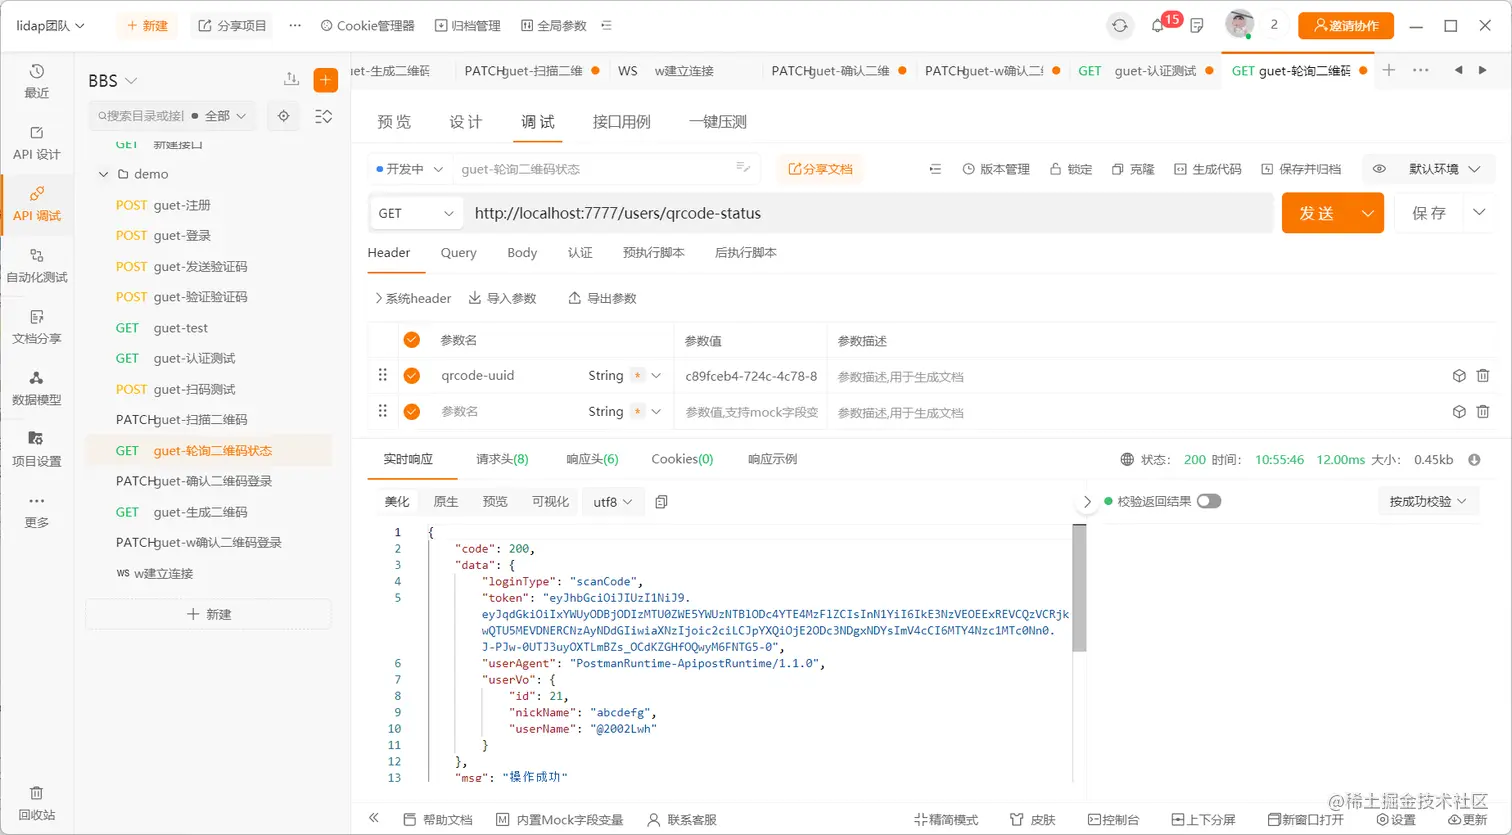Screen dimensions: 1512x835
Task: Open the notification bell showing 15
Action: pos(1159,25)
